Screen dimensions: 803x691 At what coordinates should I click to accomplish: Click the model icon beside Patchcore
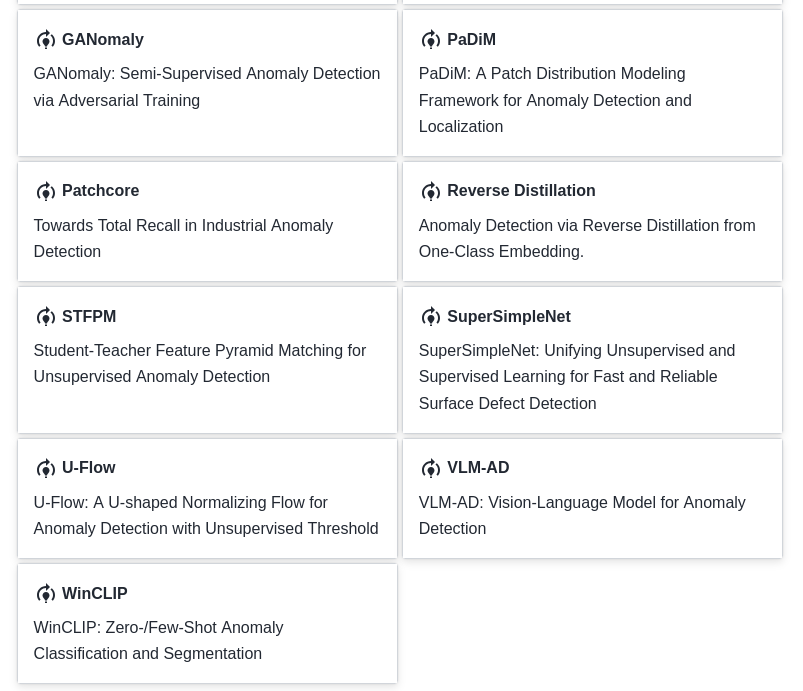point(45,191)
